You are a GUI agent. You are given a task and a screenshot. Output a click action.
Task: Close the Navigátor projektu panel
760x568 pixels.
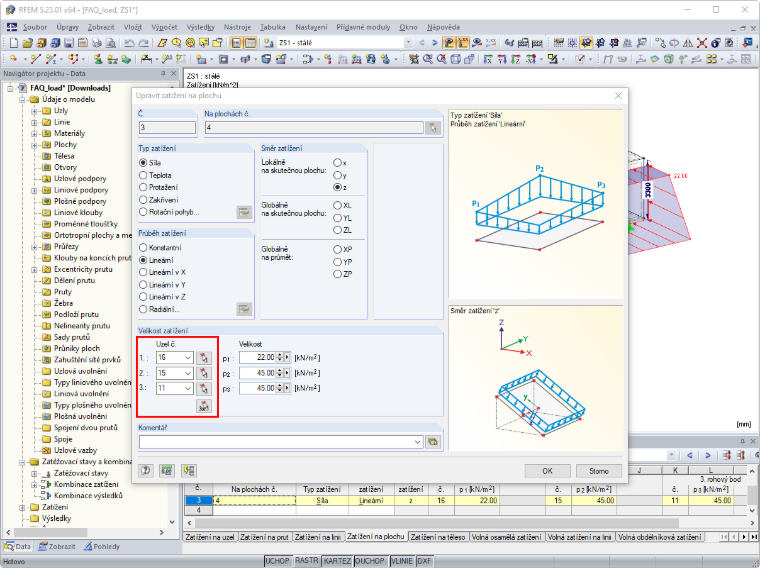pos(174,74)
